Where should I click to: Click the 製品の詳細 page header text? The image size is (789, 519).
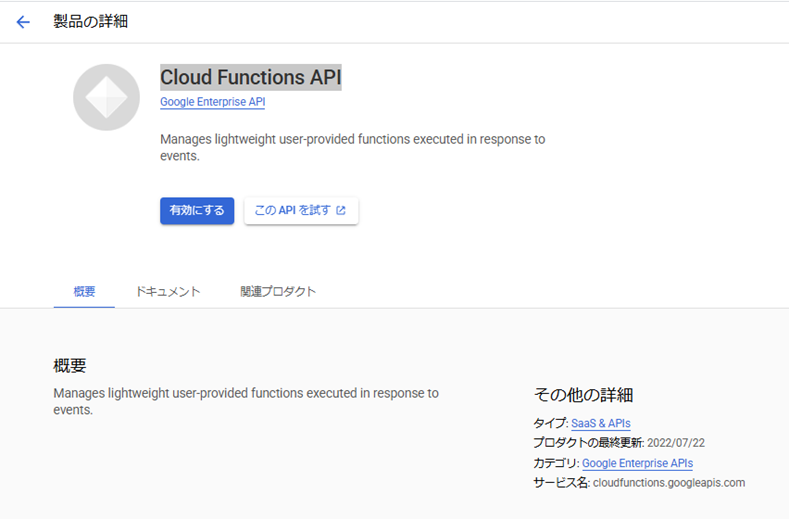(x=91, y=22)
